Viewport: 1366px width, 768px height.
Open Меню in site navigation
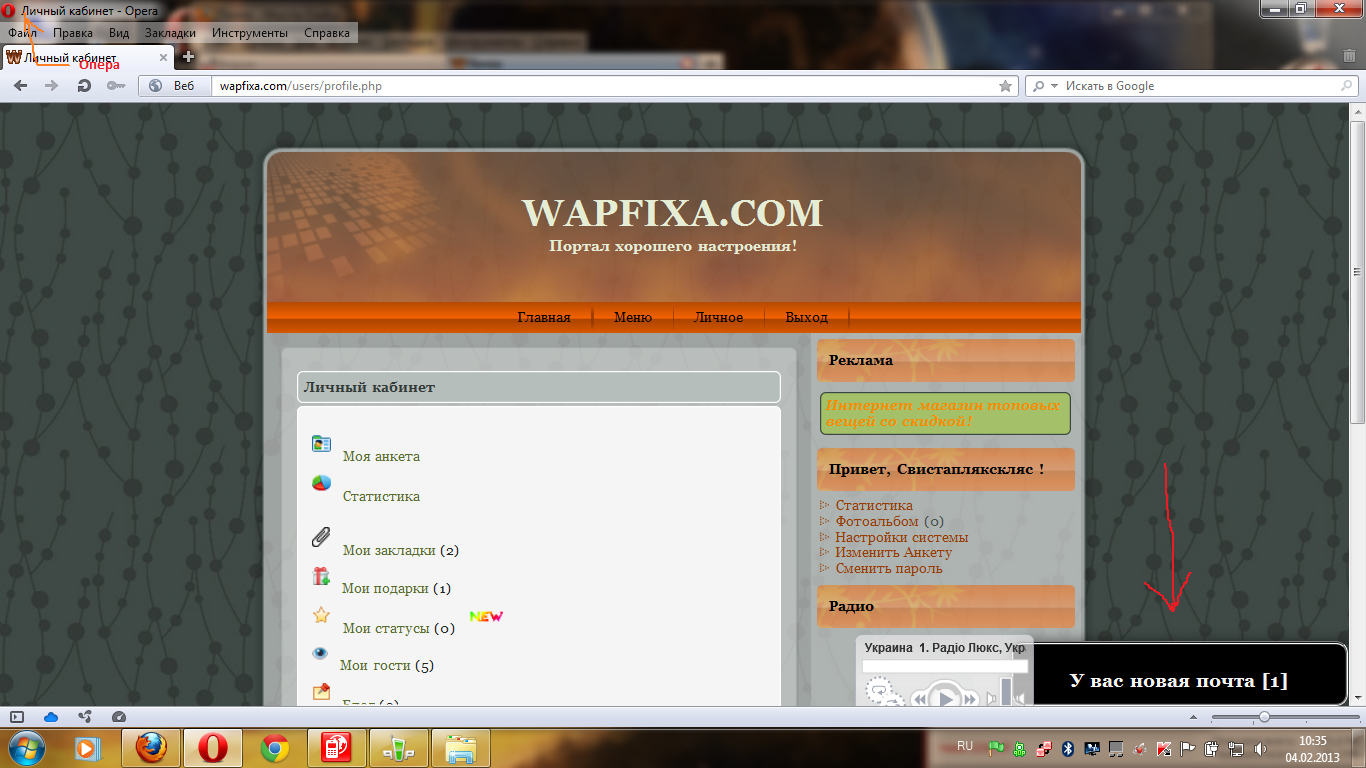point(633,317)
